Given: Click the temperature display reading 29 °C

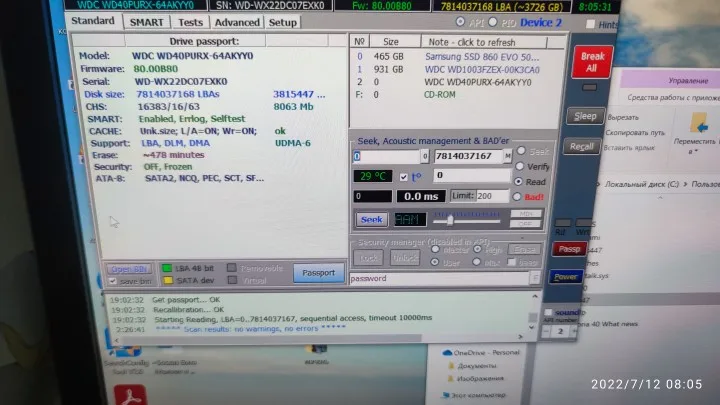Looking at the screenshot, I should (373, 176).
